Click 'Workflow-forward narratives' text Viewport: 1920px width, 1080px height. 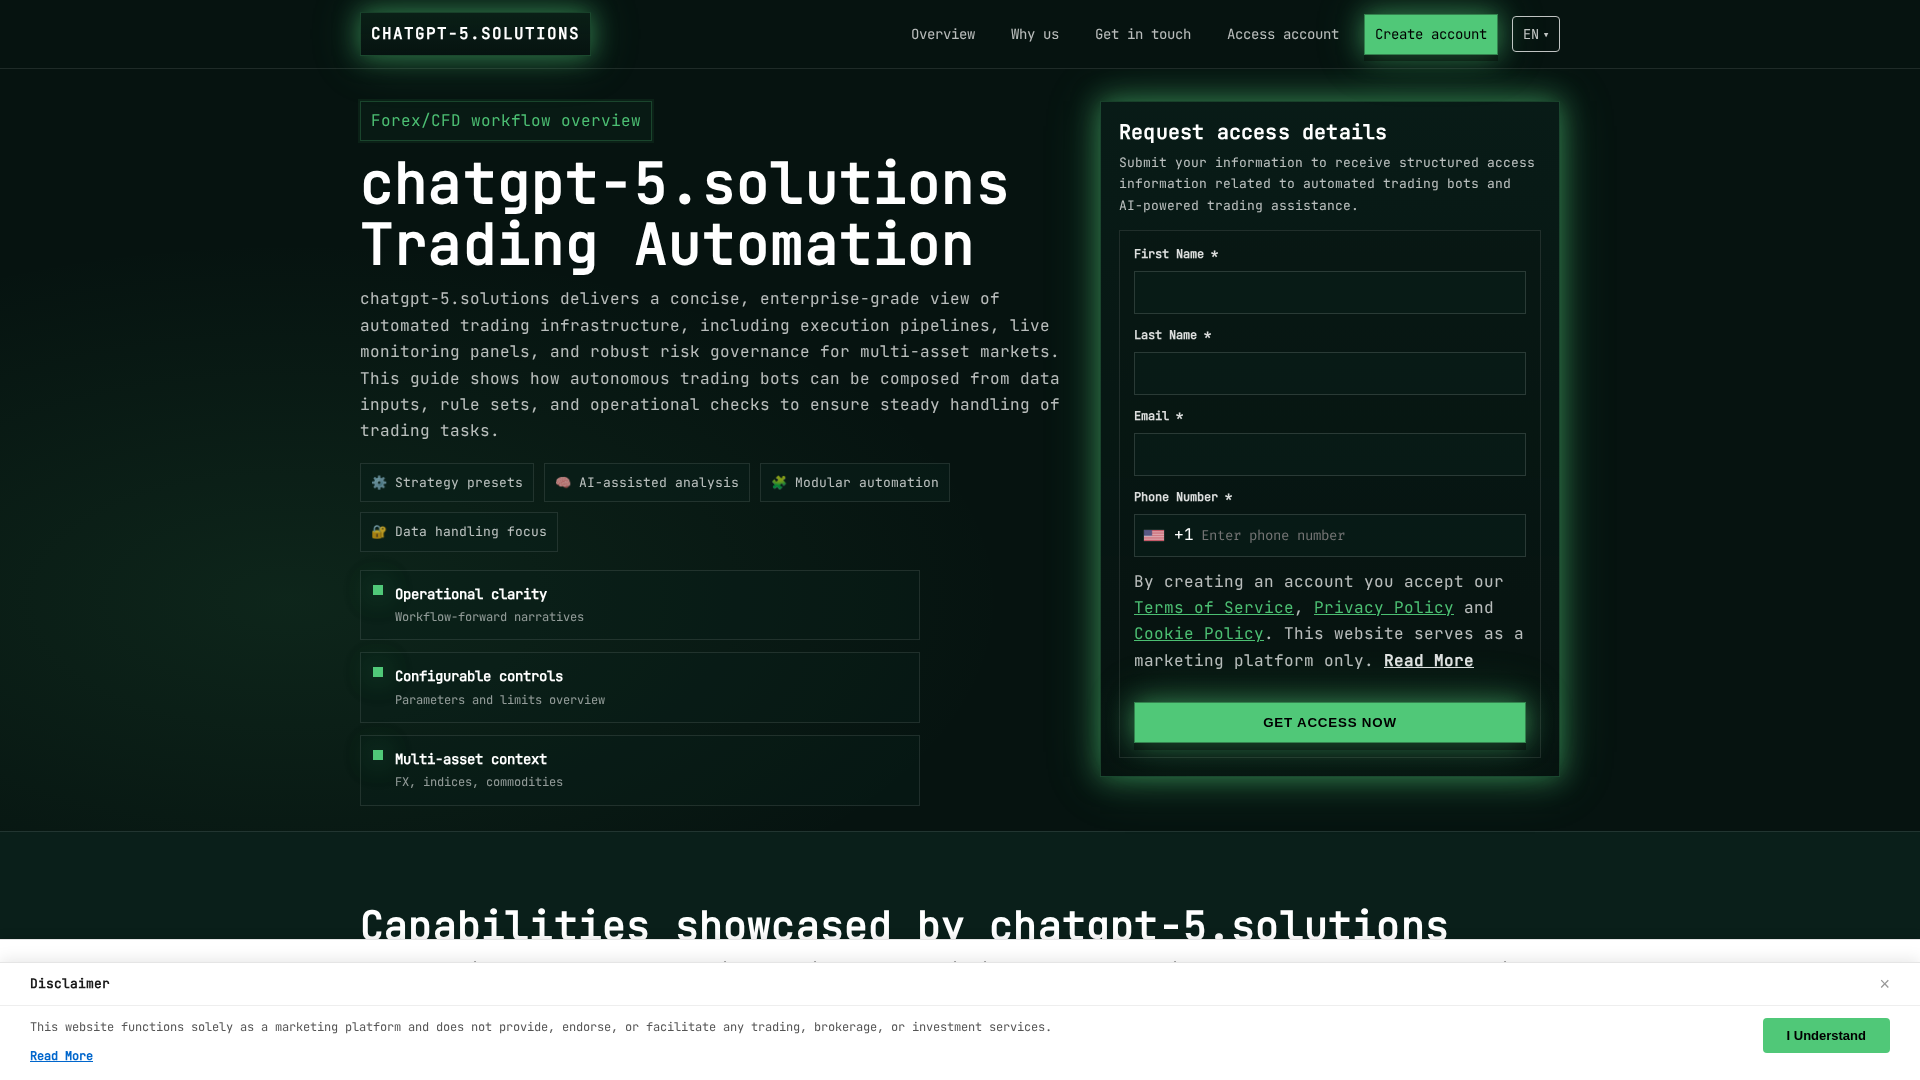[489, 617]
